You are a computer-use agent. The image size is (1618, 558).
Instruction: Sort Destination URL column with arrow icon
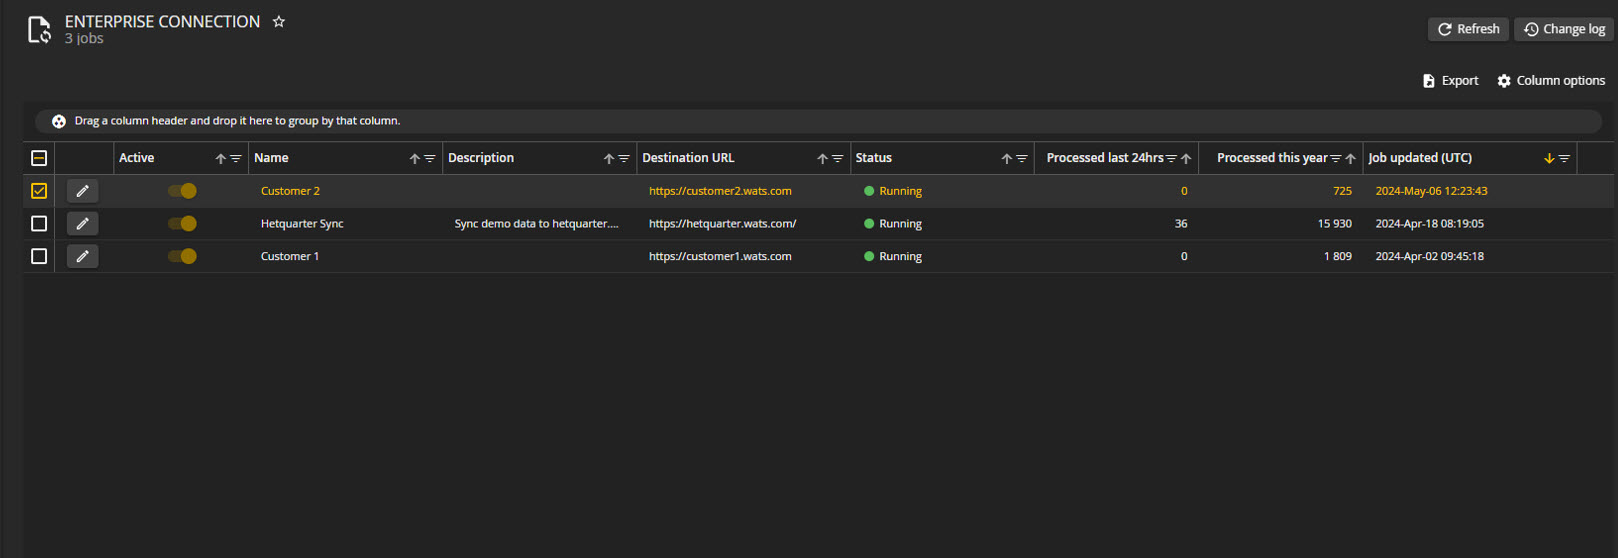click(x=822, y=159)
